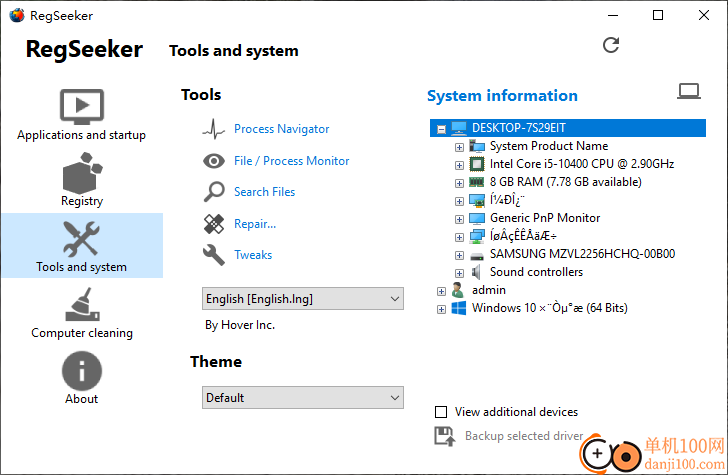Open the Registry section
The image size is (728, 475).
(82, 179)
